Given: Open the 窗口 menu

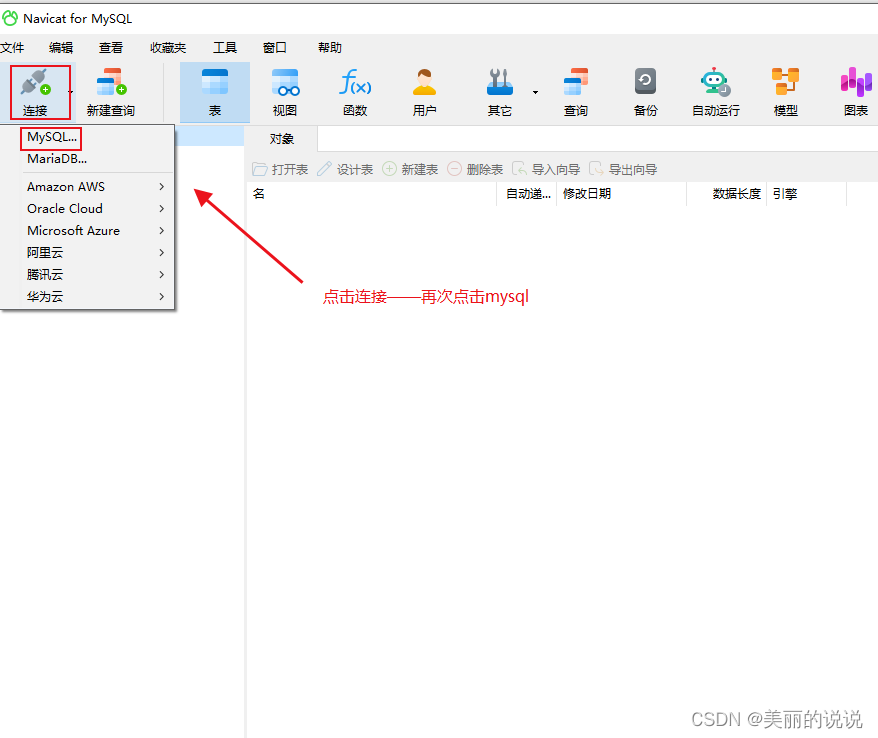Looking at the screenshot, I should tap(275, 48).
